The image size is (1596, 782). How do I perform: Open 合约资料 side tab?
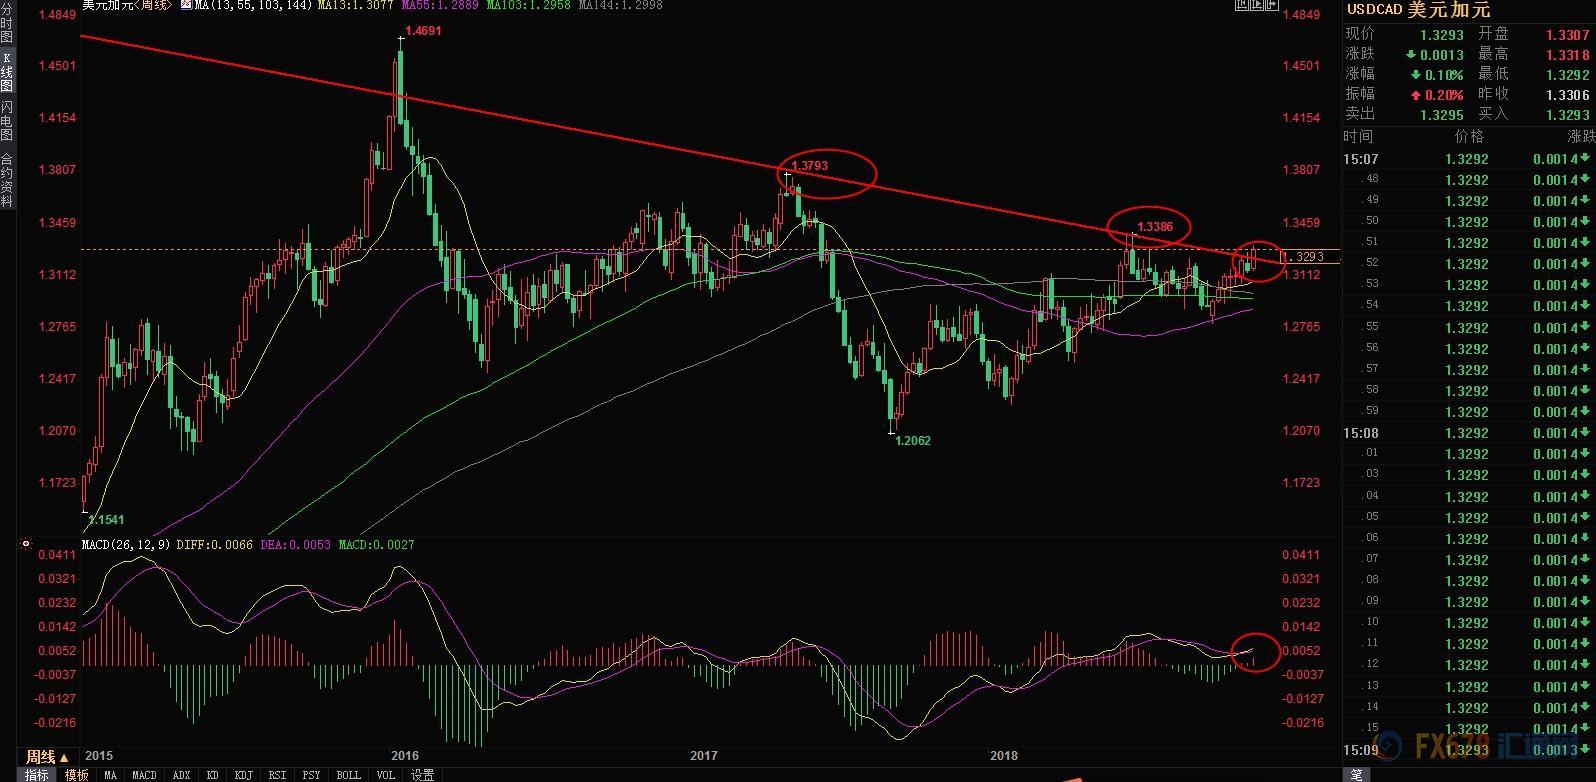7,179
